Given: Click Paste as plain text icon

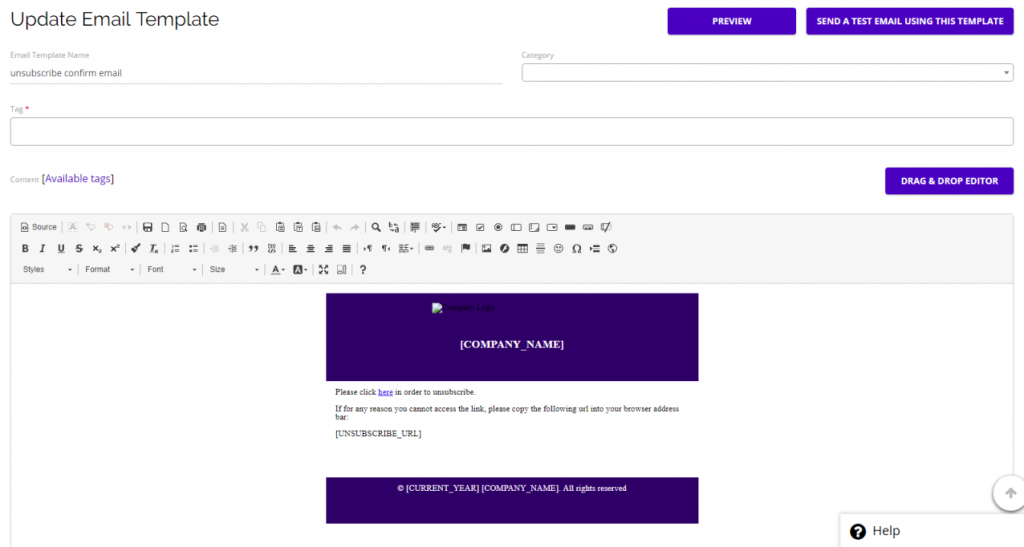Looking at the screenshot, I should pyautogui.click(x=298, y=227).
